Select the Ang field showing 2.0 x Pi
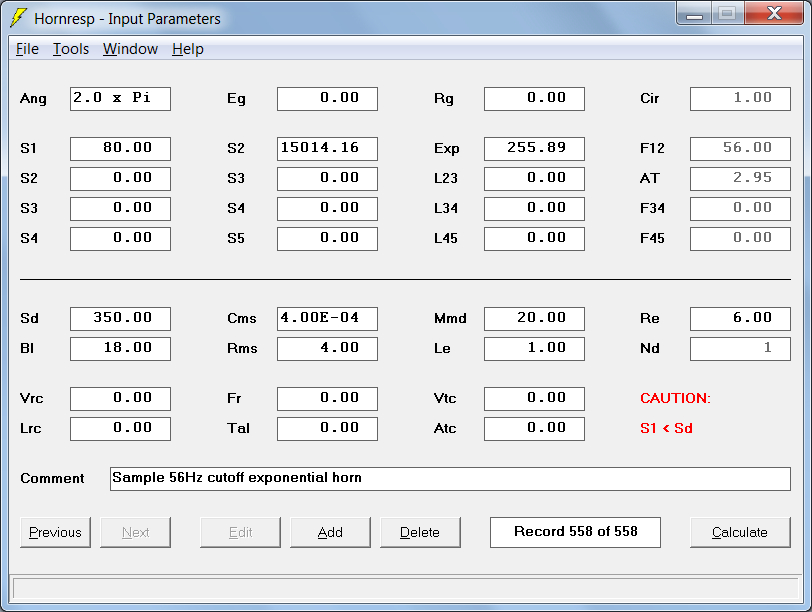The width and height of the screenshot is (812, 612). click(120, 98)
